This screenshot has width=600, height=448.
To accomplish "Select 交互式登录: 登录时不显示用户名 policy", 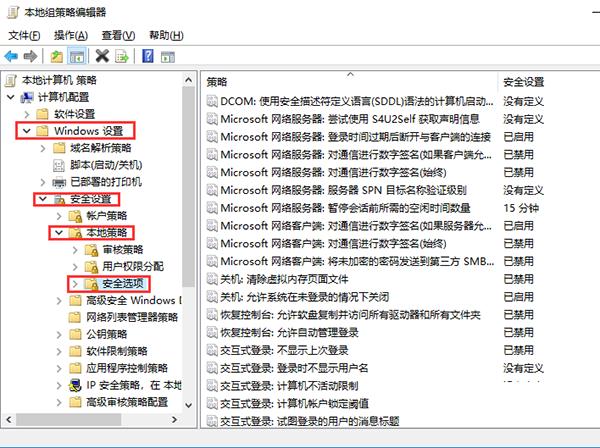I will (294, 368).
